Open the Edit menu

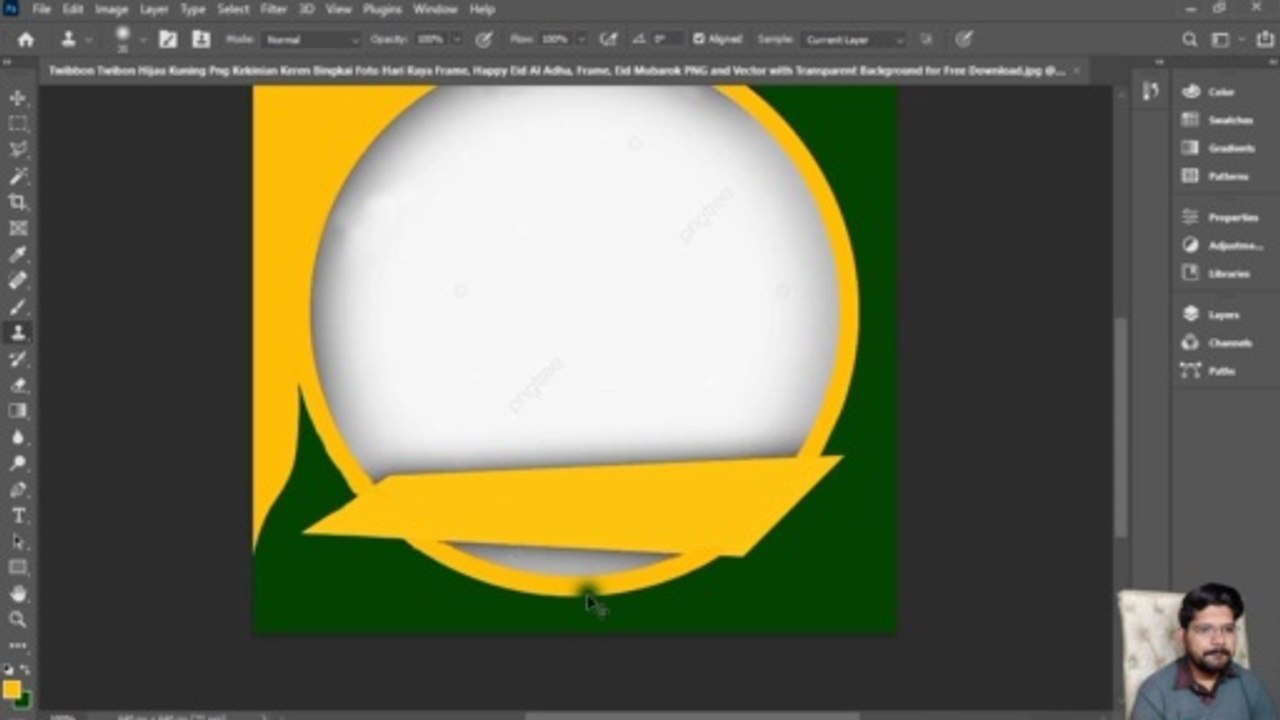point(73,9)
